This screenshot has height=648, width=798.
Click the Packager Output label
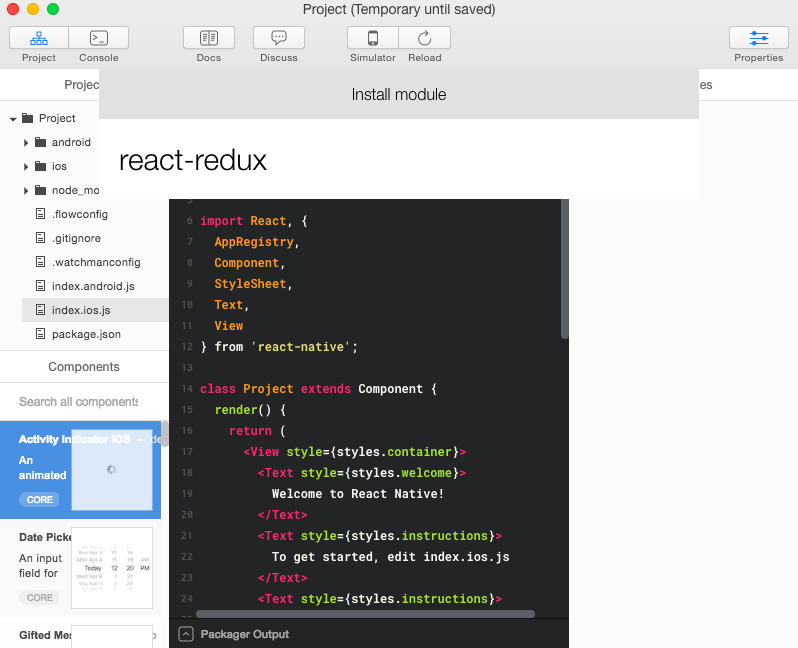pyautogui.click(x=245, y=634)
